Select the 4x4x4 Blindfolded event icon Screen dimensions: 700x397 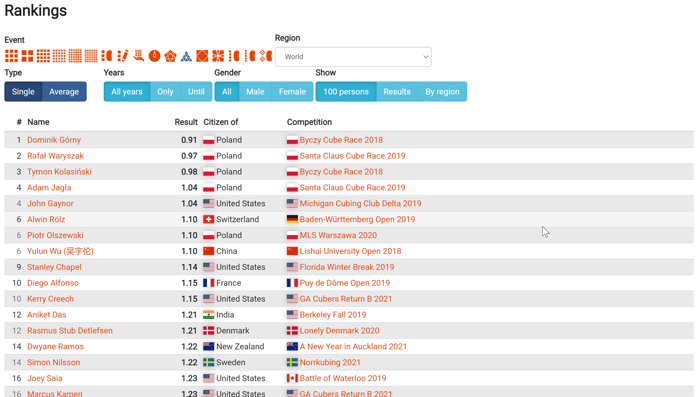pyautogui.click(x=233, y=56)
